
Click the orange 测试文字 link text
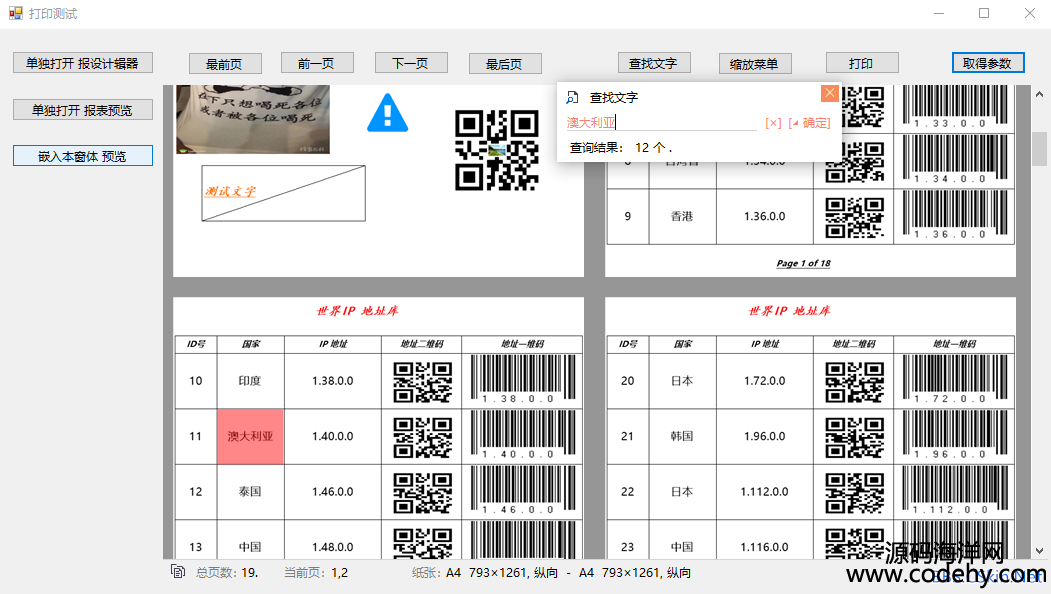231,192
